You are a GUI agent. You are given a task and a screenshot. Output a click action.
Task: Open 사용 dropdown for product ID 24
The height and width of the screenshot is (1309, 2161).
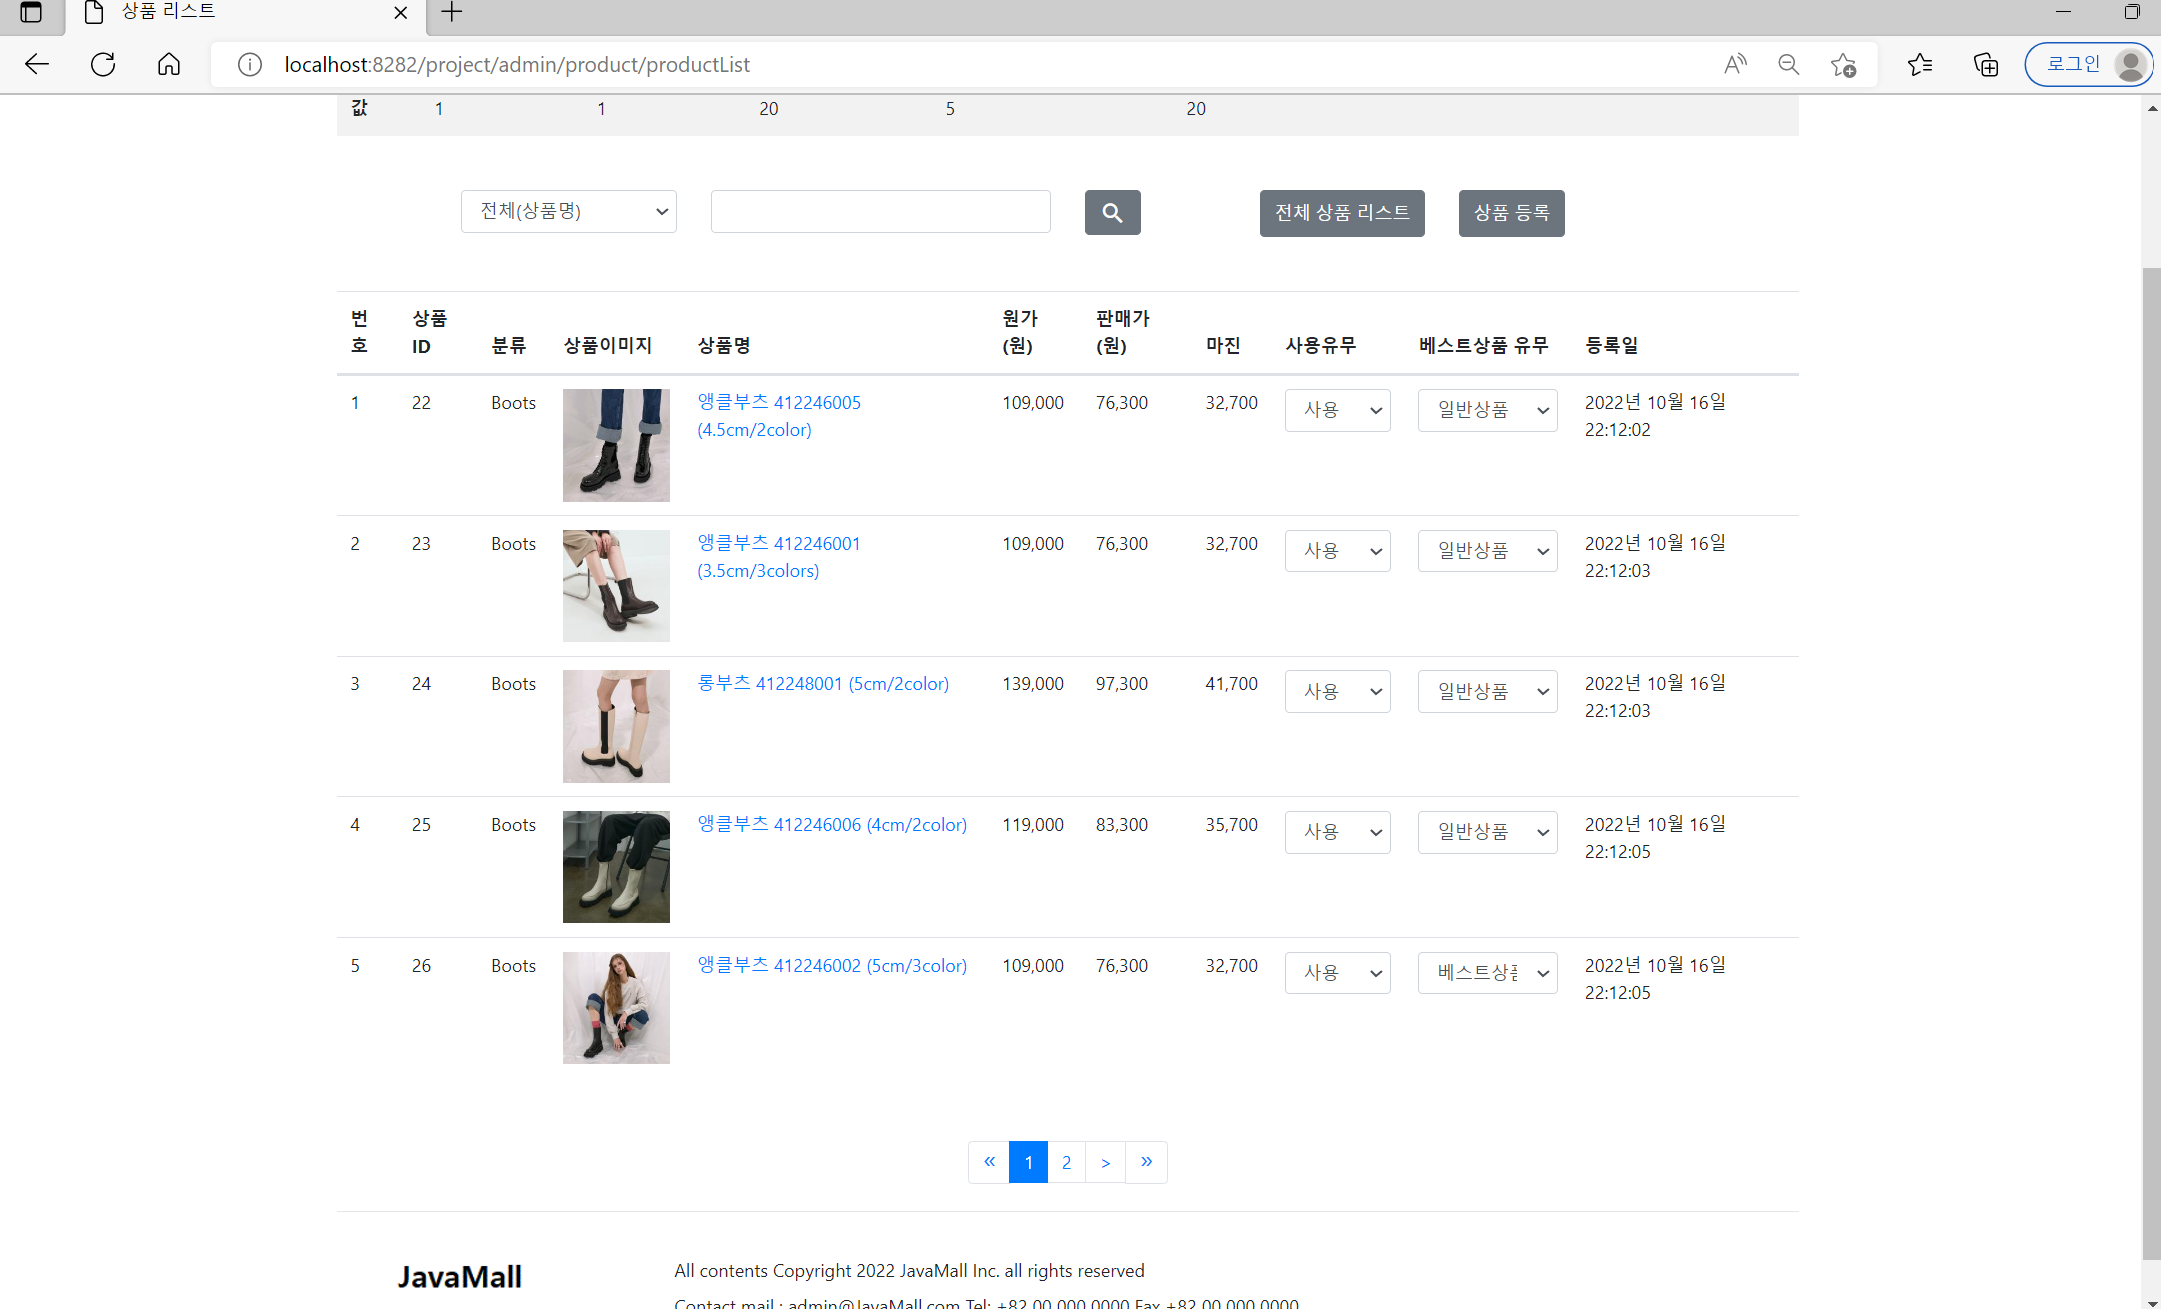point(1337,691)
